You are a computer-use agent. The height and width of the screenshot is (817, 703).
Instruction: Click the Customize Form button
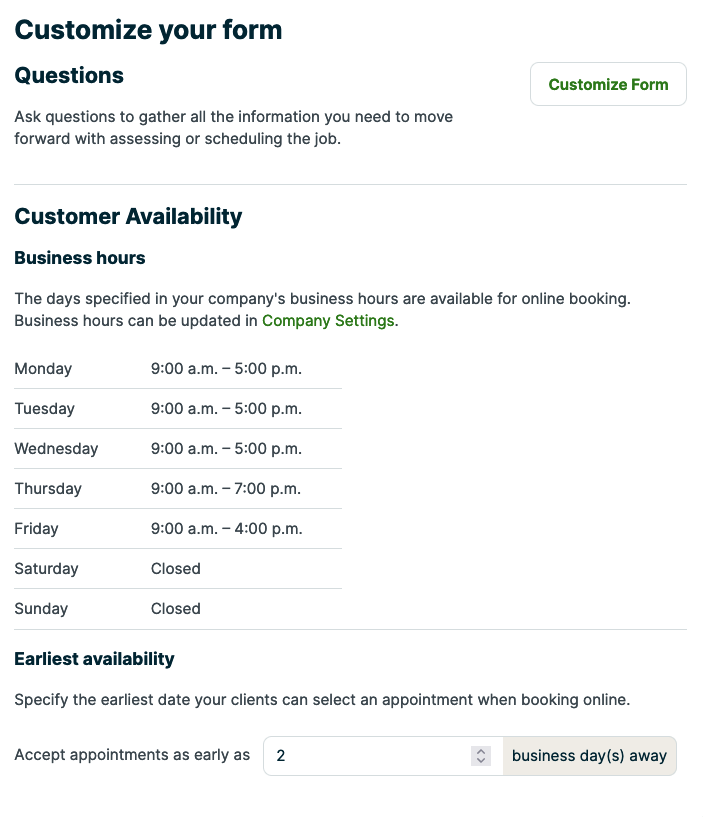[x=607, y=84]
